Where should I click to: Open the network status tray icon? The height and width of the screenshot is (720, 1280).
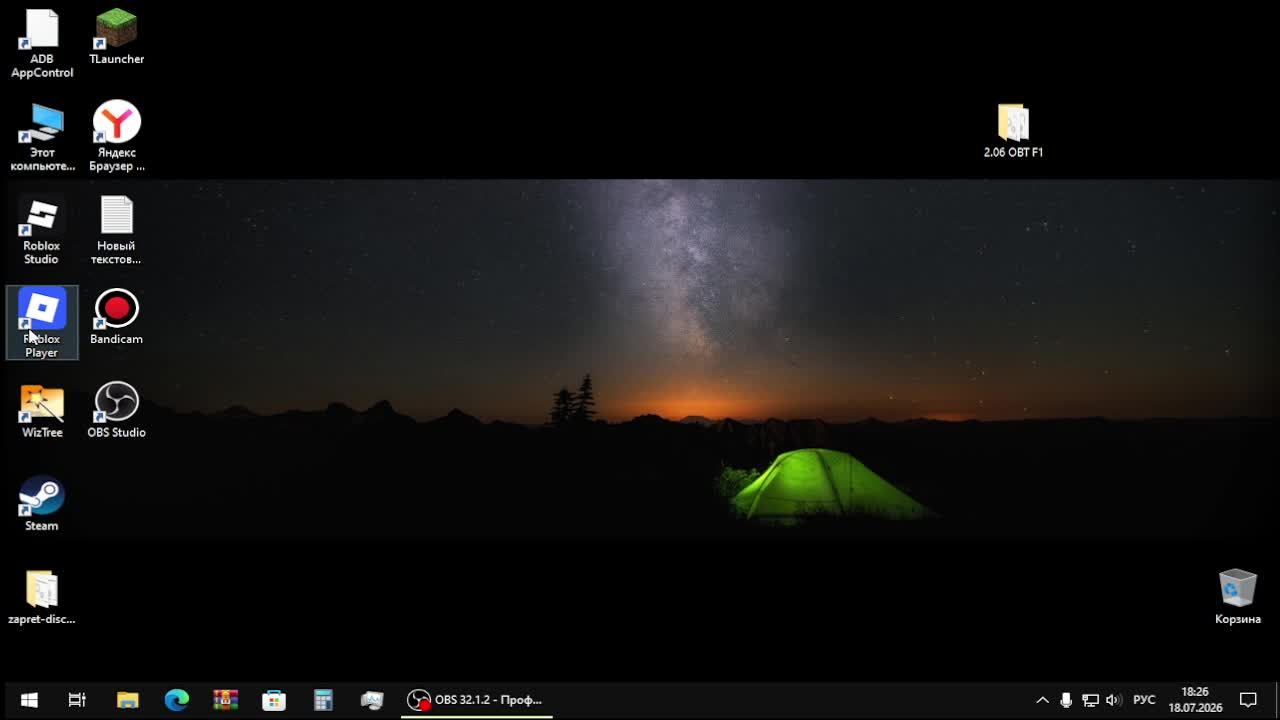1090,700
